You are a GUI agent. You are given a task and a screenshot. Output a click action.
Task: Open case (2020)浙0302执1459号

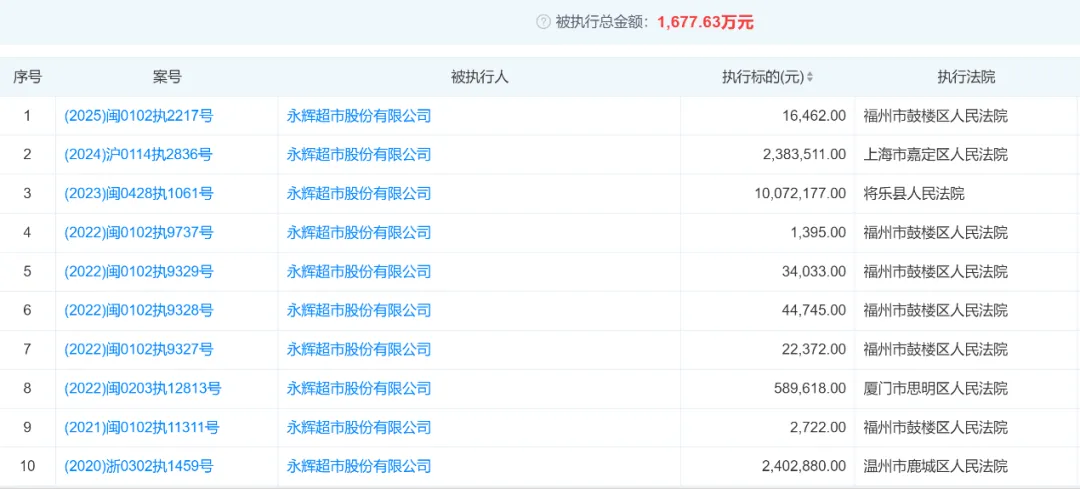point(138,467)
